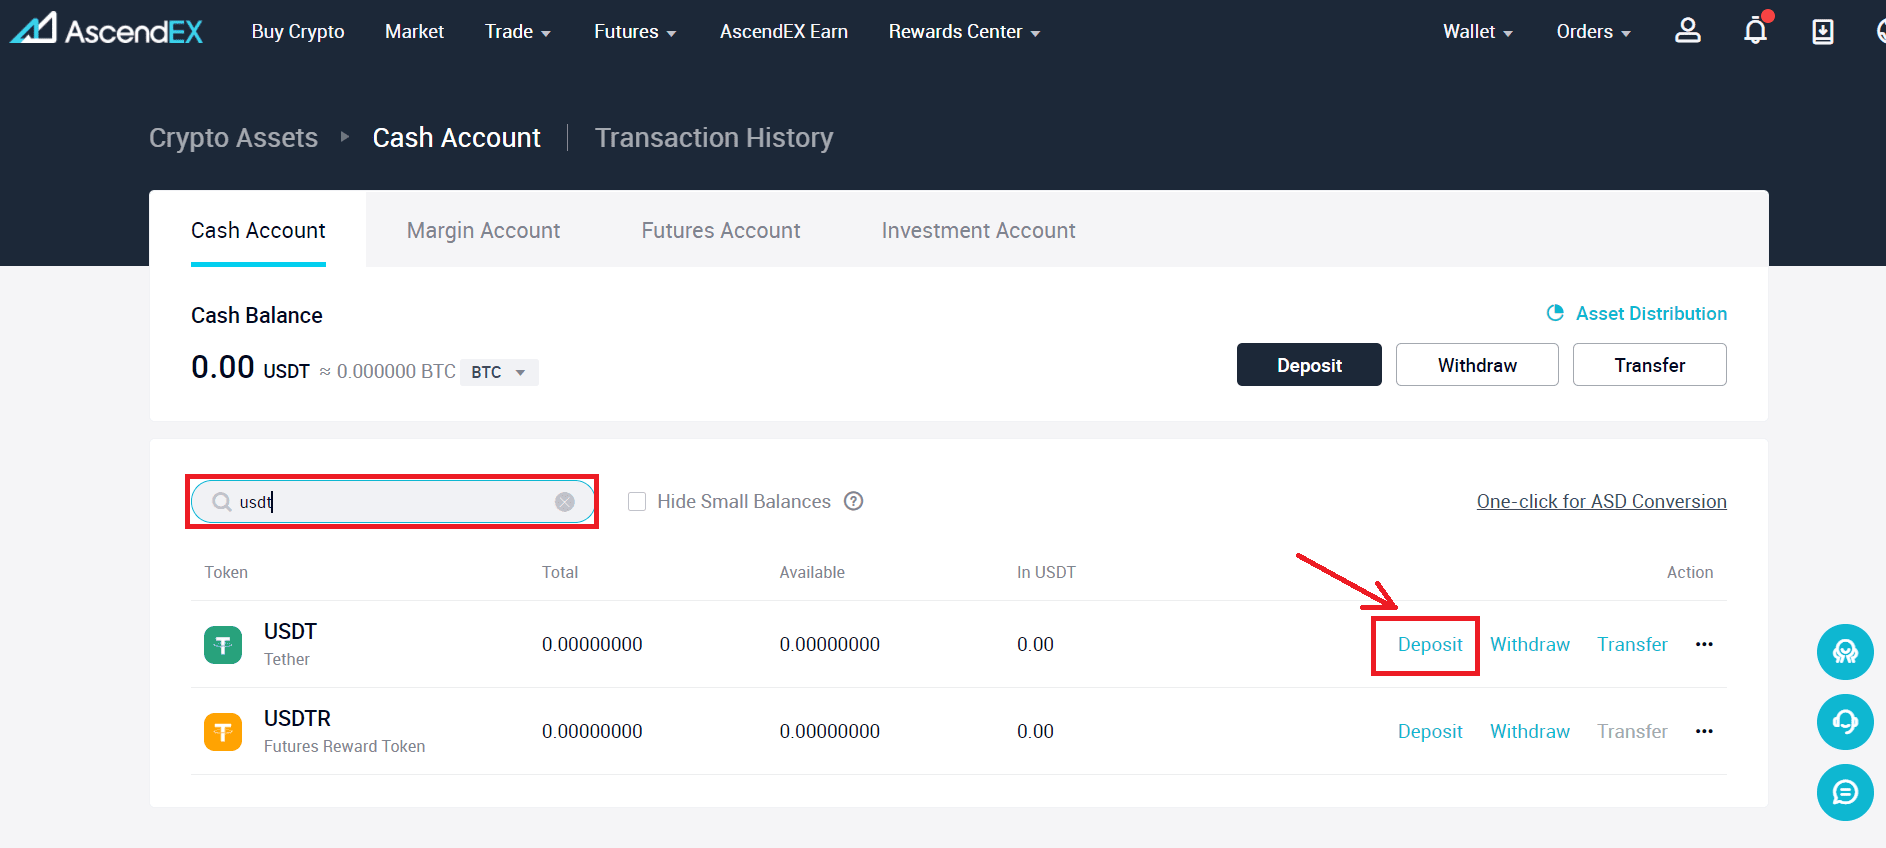Click the Token column header

226,573
